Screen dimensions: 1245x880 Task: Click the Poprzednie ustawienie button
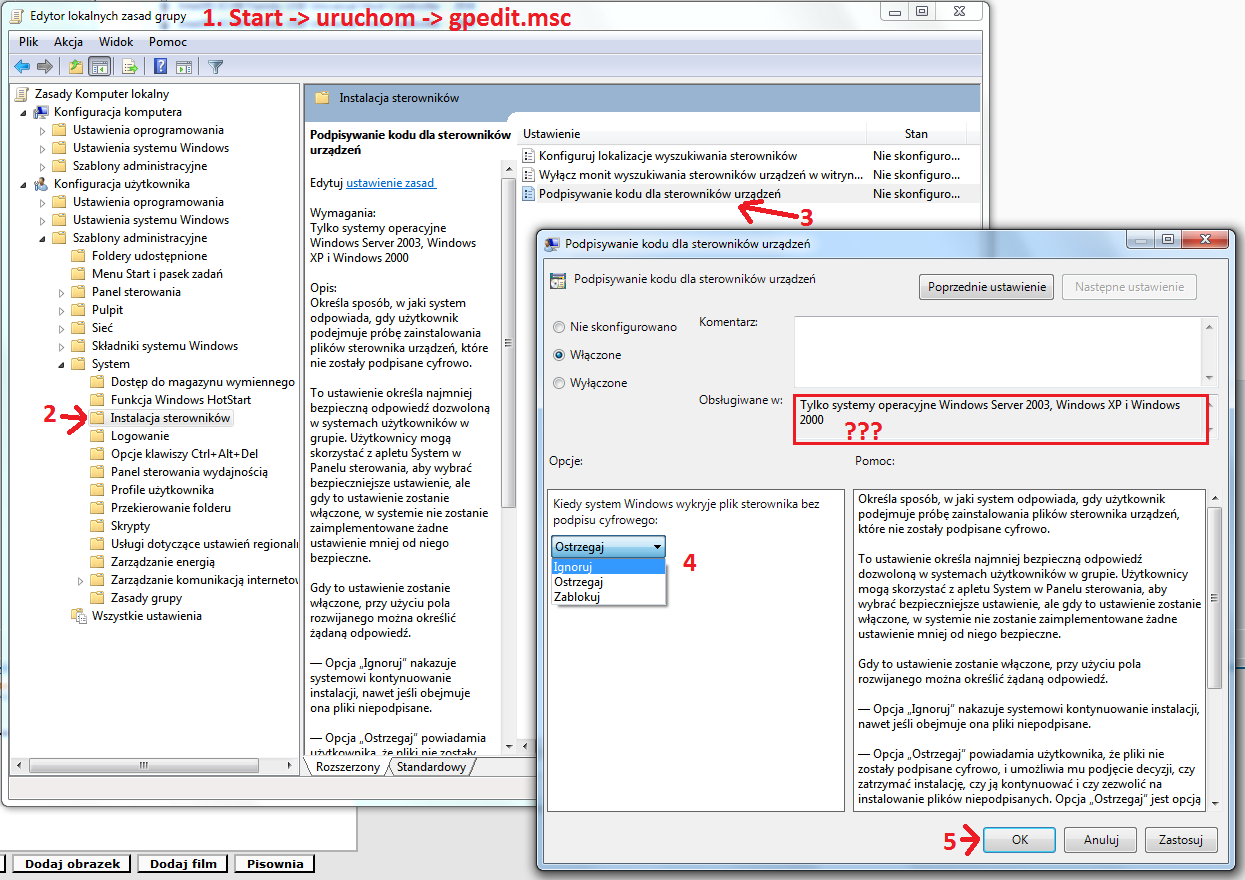pyautogui.click(x=986, y=287)
